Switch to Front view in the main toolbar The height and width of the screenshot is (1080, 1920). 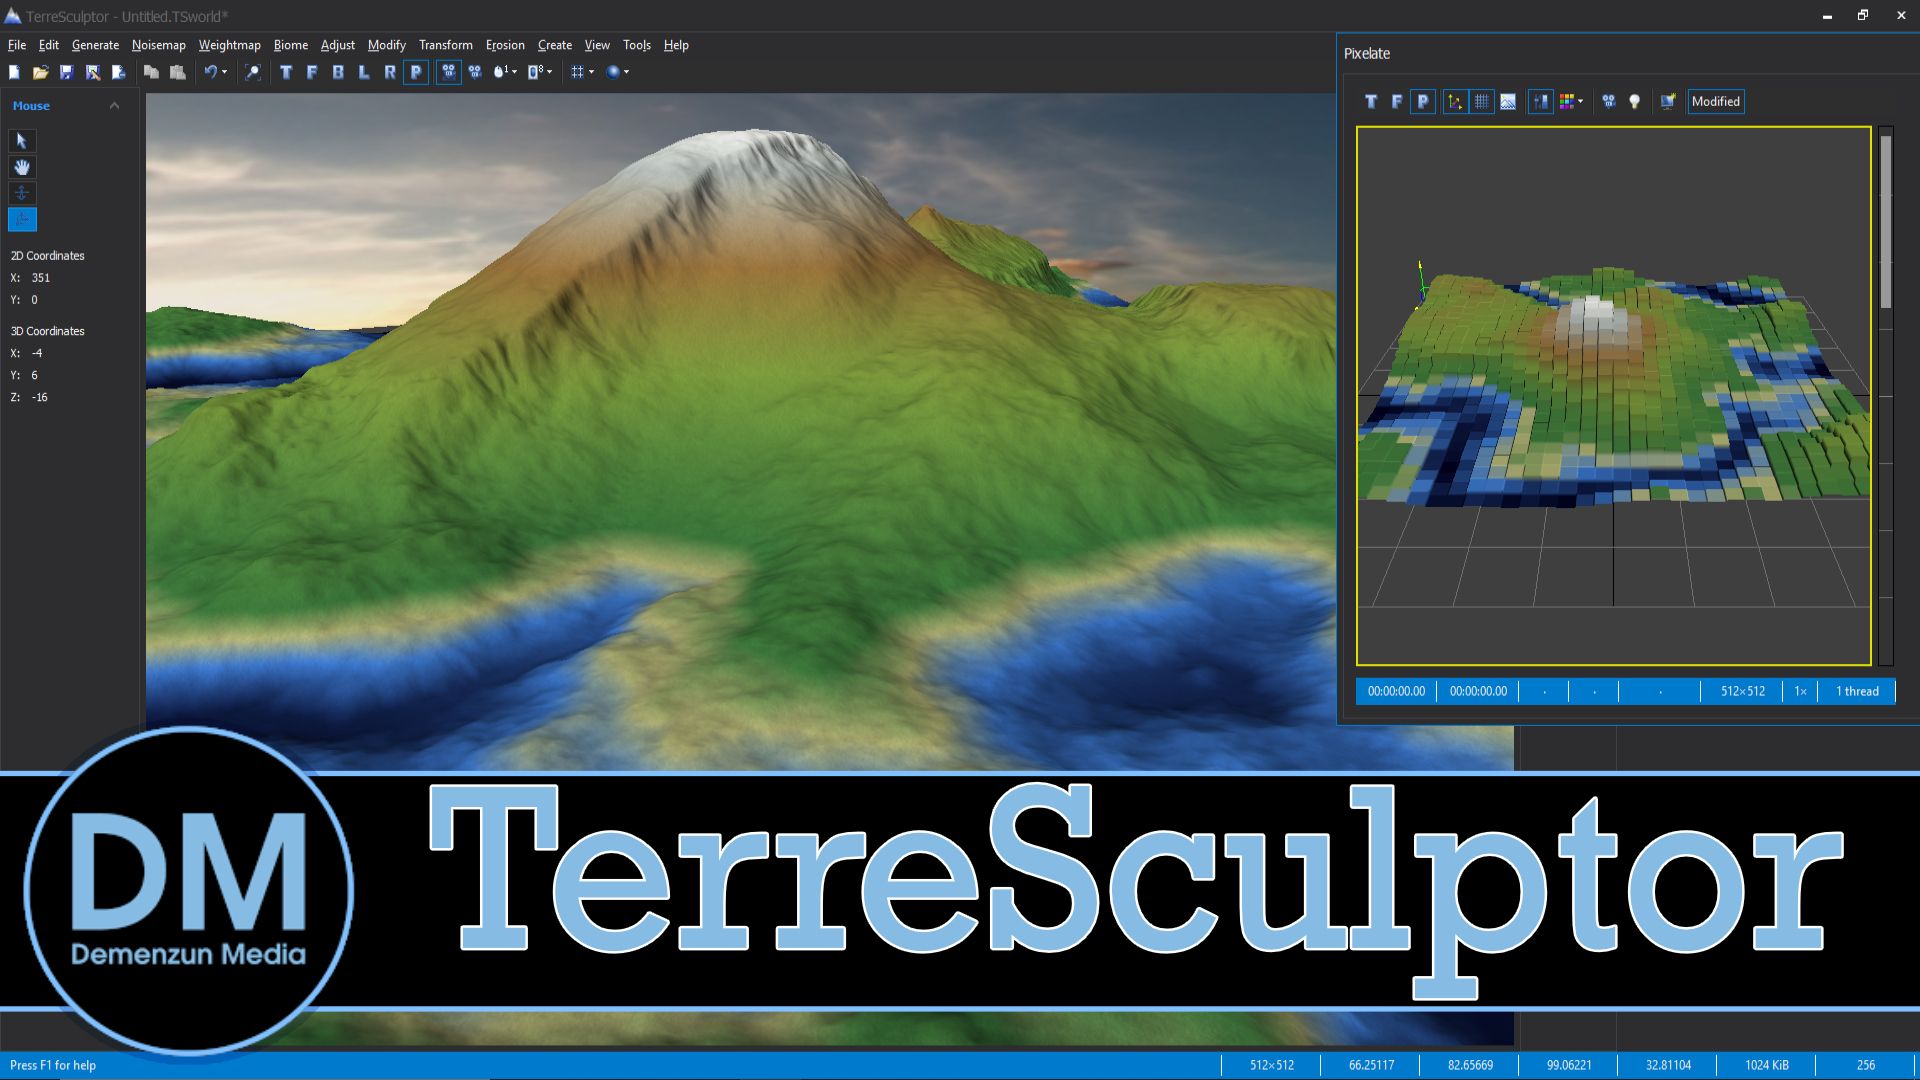(312, 72)
